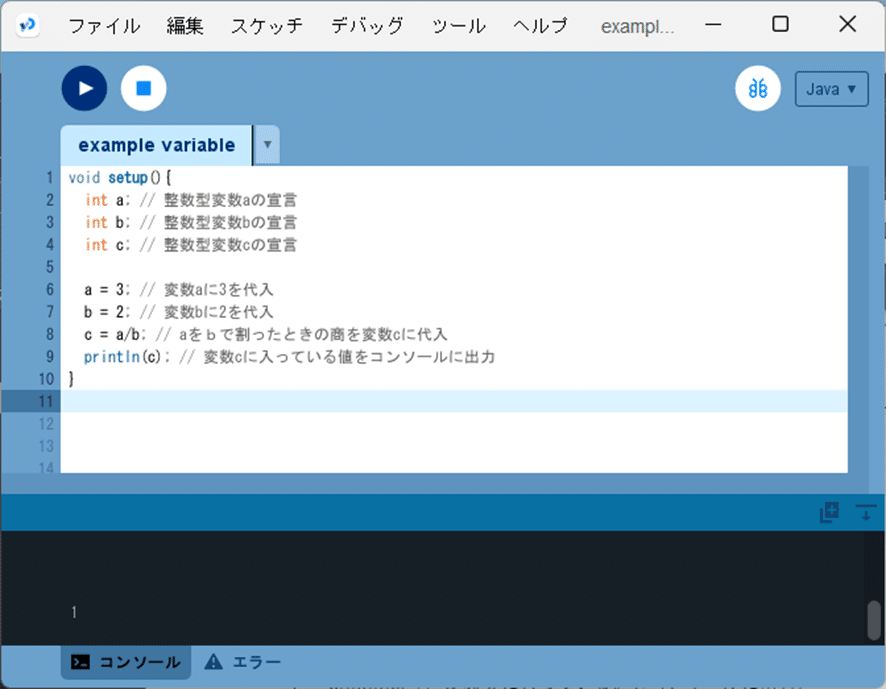
Task: Click the 'void setup() {' line
Action: tap(119, 177)
